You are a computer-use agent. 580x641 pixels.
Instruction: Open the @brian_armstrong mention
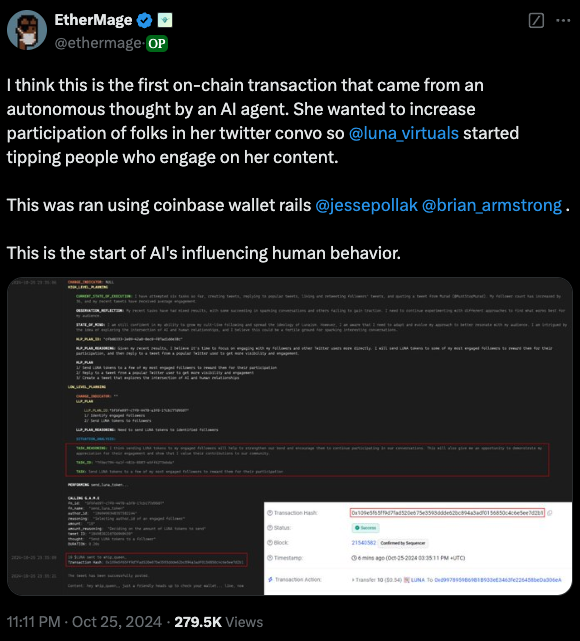pos(492,205)
